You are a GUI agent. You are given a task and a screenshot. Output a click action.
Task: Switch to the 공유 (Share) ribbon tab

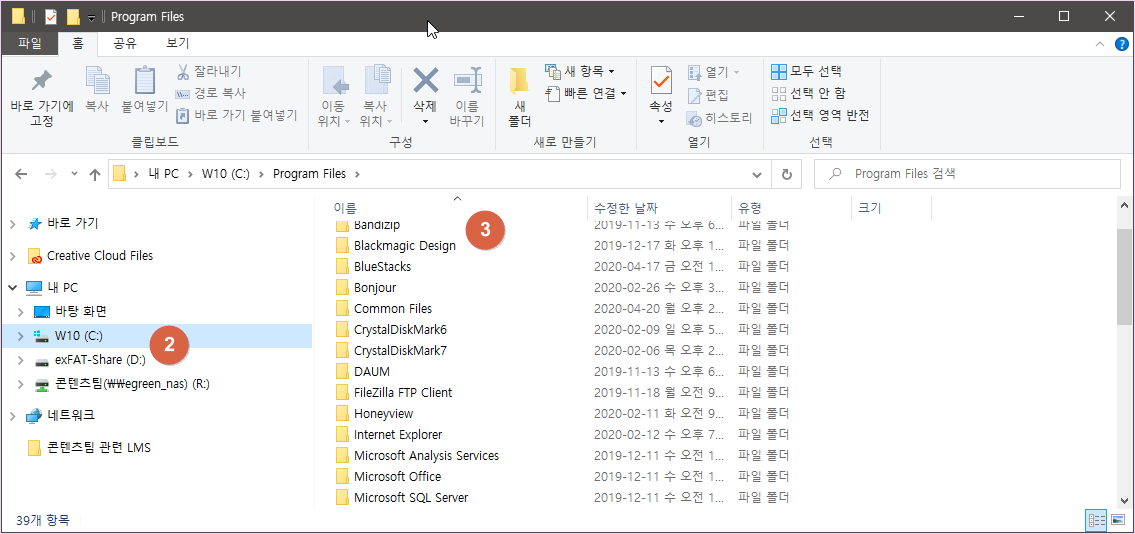coord(125,43)
